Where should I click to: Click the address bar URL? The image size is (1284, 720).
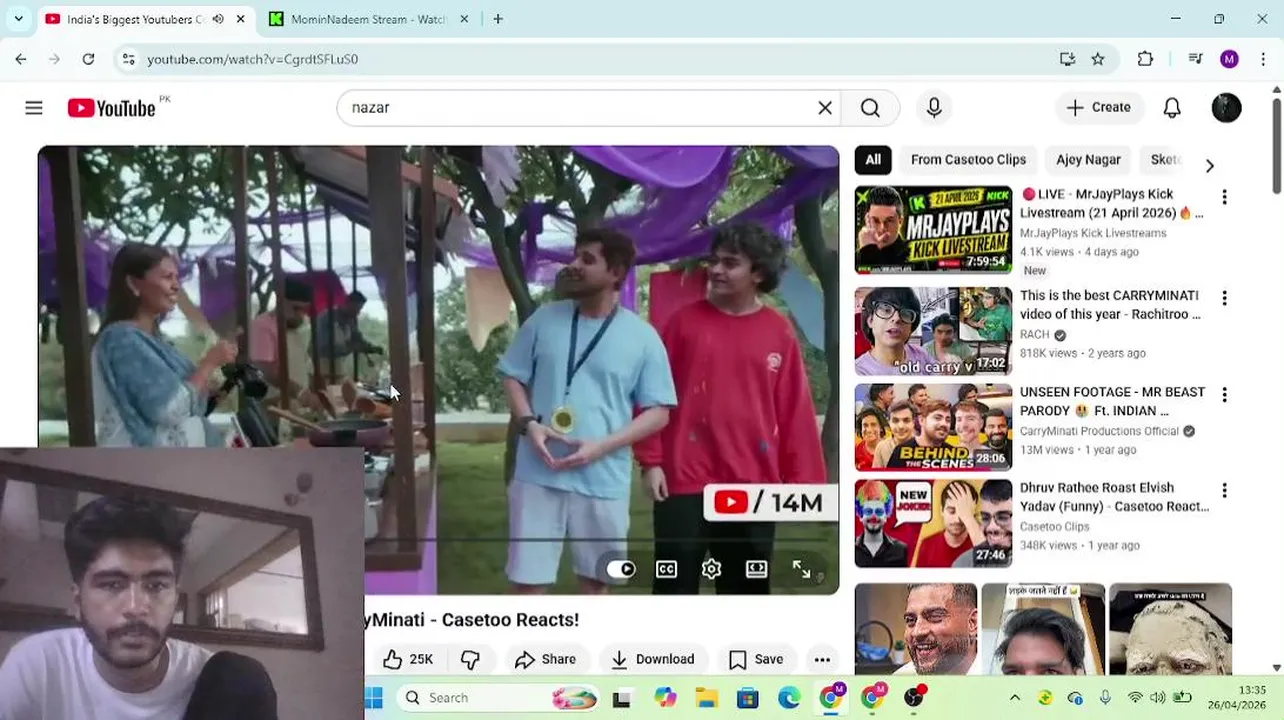click(x=252, y=59)
